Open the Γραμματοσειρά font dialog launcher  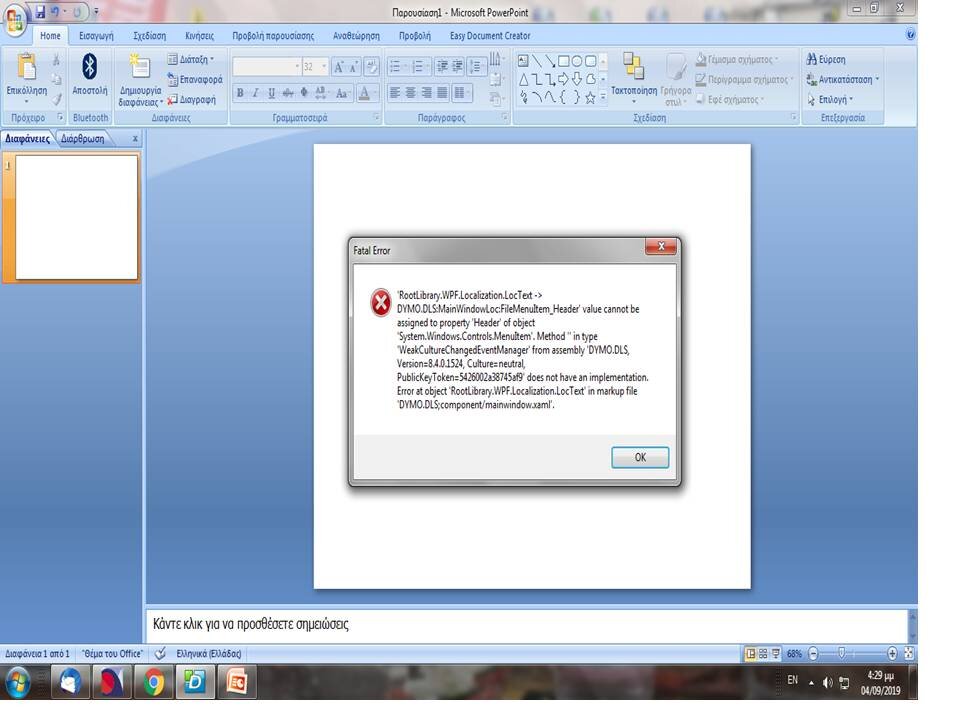[377, 117]
